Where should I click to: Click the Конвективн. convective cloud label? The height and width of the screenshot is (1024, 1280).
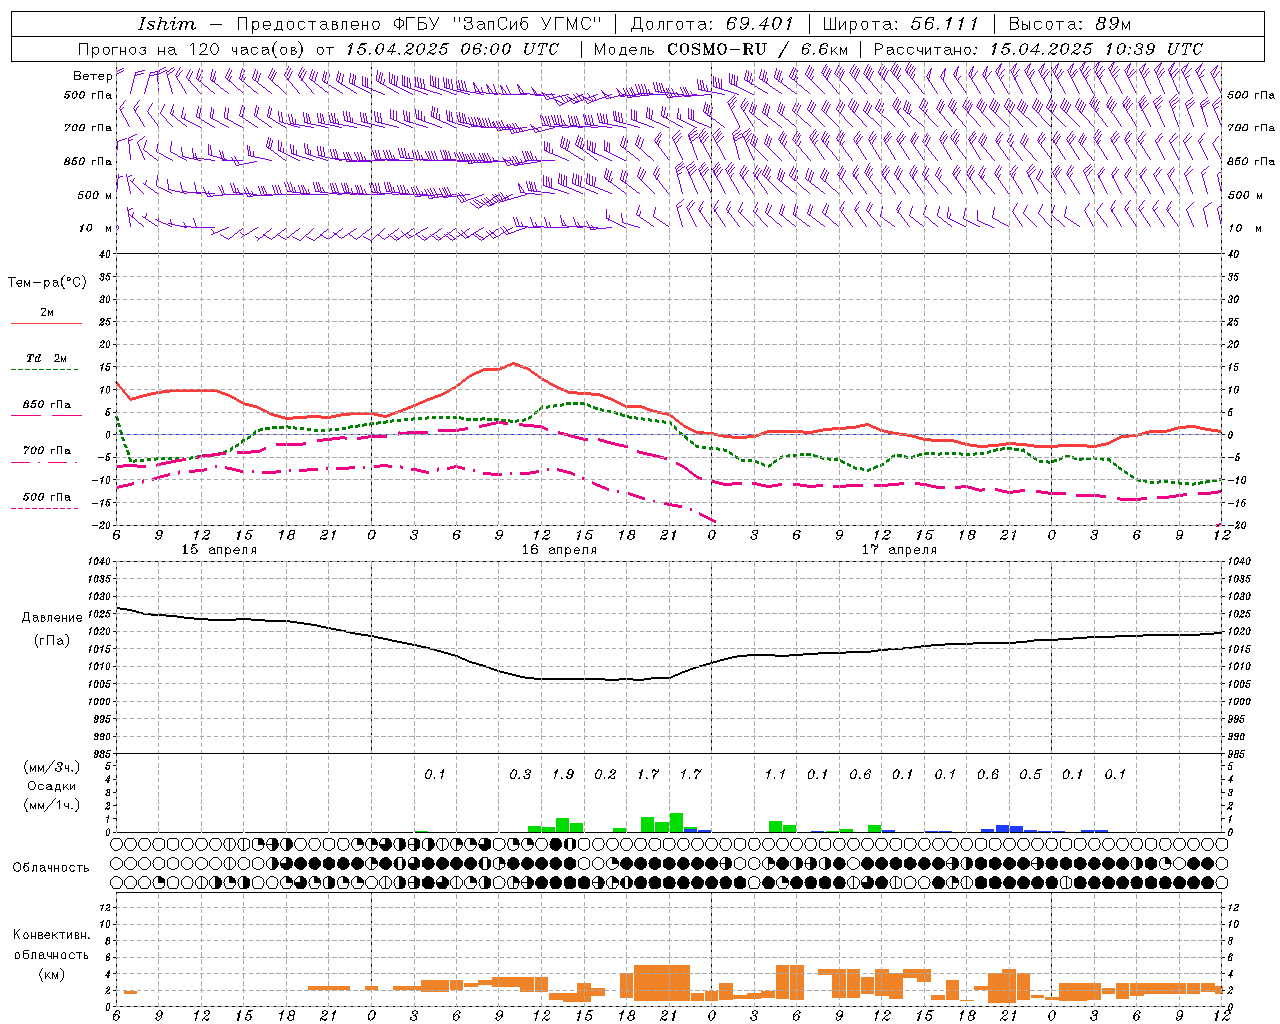tap(51, 935)
